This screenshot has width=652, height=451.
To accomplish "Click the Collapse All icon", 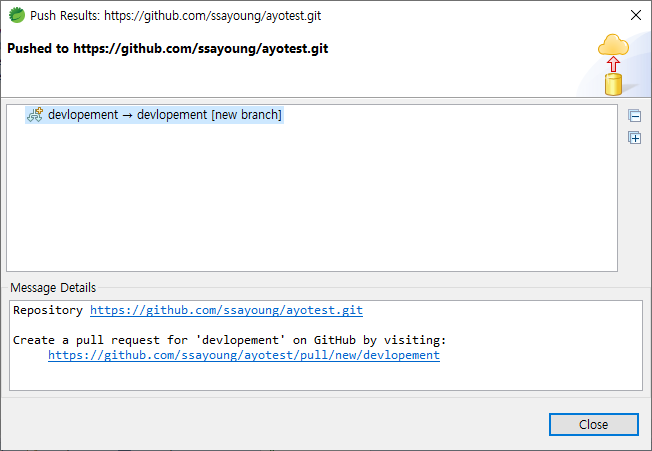I will 635,116.
